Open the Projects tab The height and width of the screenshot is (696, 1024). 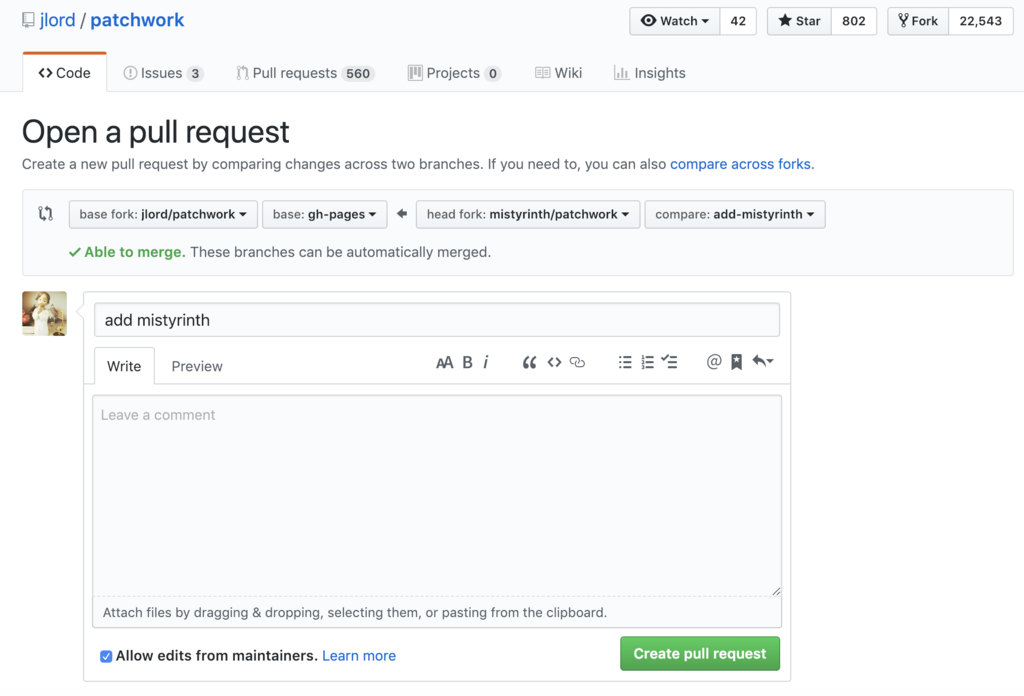pyautogui.click(x=455, y=73)
